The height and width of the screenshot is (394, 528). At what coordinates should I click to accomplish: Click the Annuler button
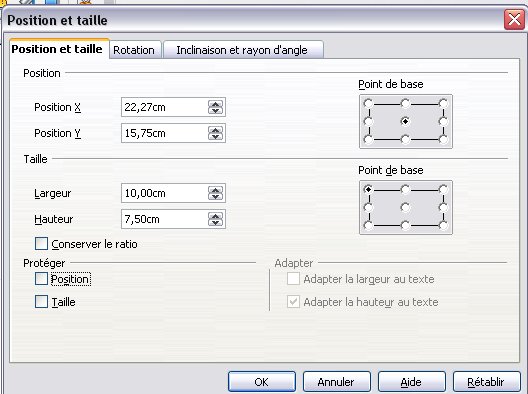336,382
